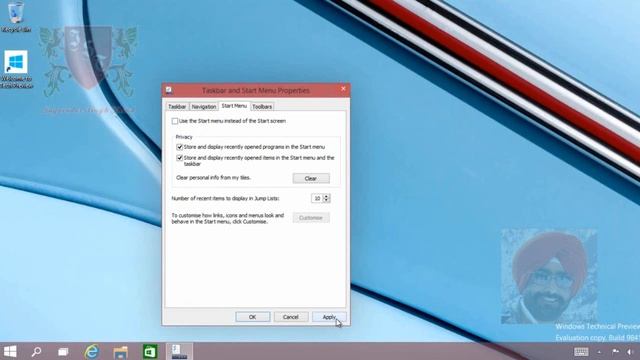
Task: Decrease Jump Lists recent items count
Action: point(326,200)
